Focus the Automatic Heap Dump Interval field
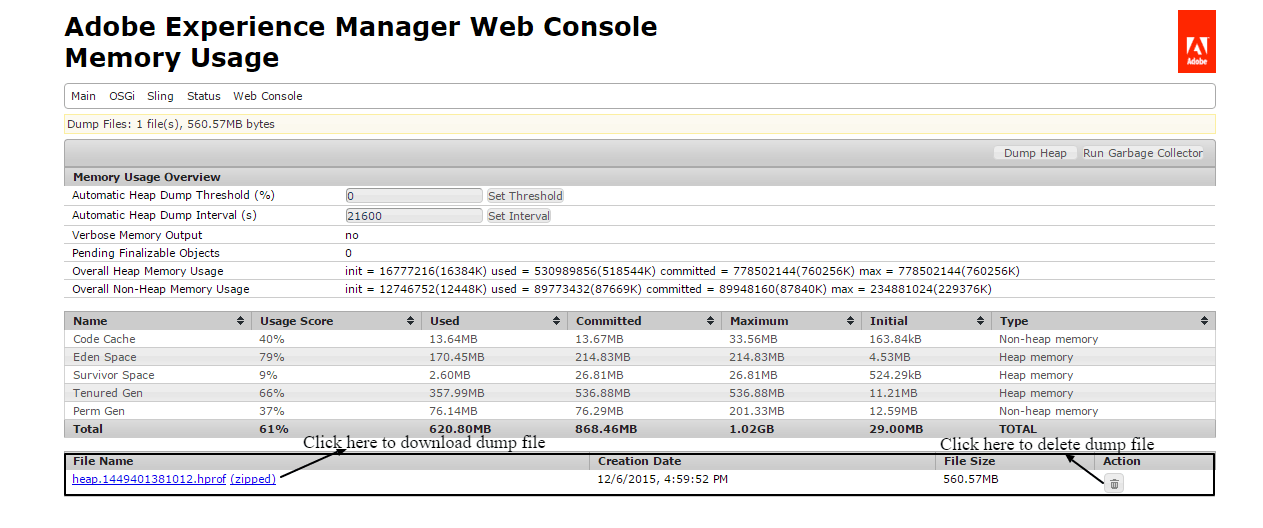 [414, 216]
